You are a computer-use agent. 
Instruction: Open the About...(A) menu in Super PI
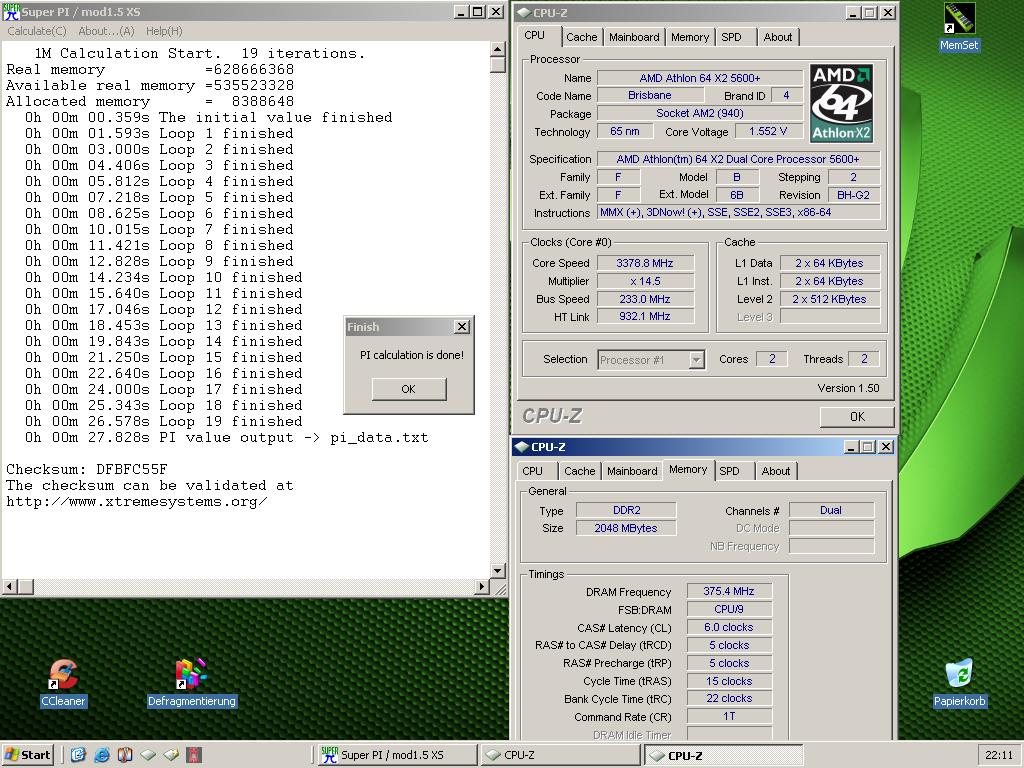(106, 31)
